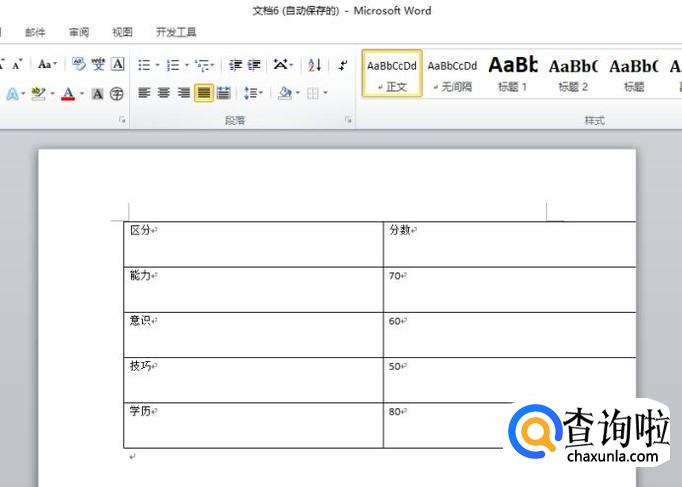The width and height of the screenshot is (682, 487).
Task: Toggle character shading button
Action: [98, 94]
